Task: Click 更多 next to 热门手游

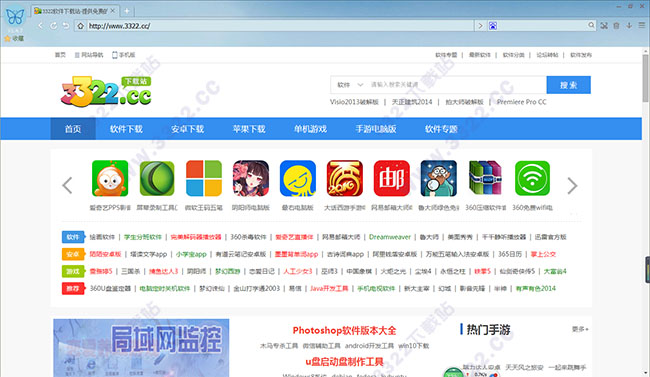Action: [580, 329]
